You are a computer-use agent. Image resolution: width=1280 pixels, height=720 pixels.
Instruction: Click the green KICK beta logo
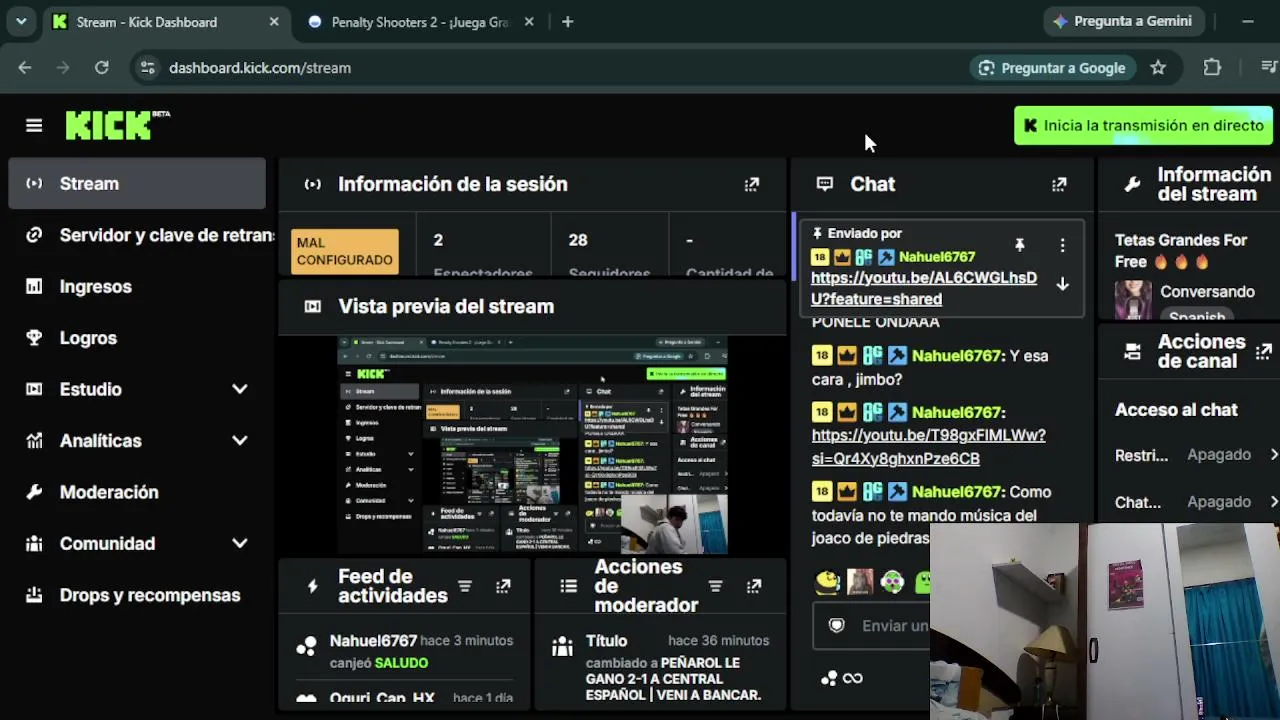(x=117, y=125)
